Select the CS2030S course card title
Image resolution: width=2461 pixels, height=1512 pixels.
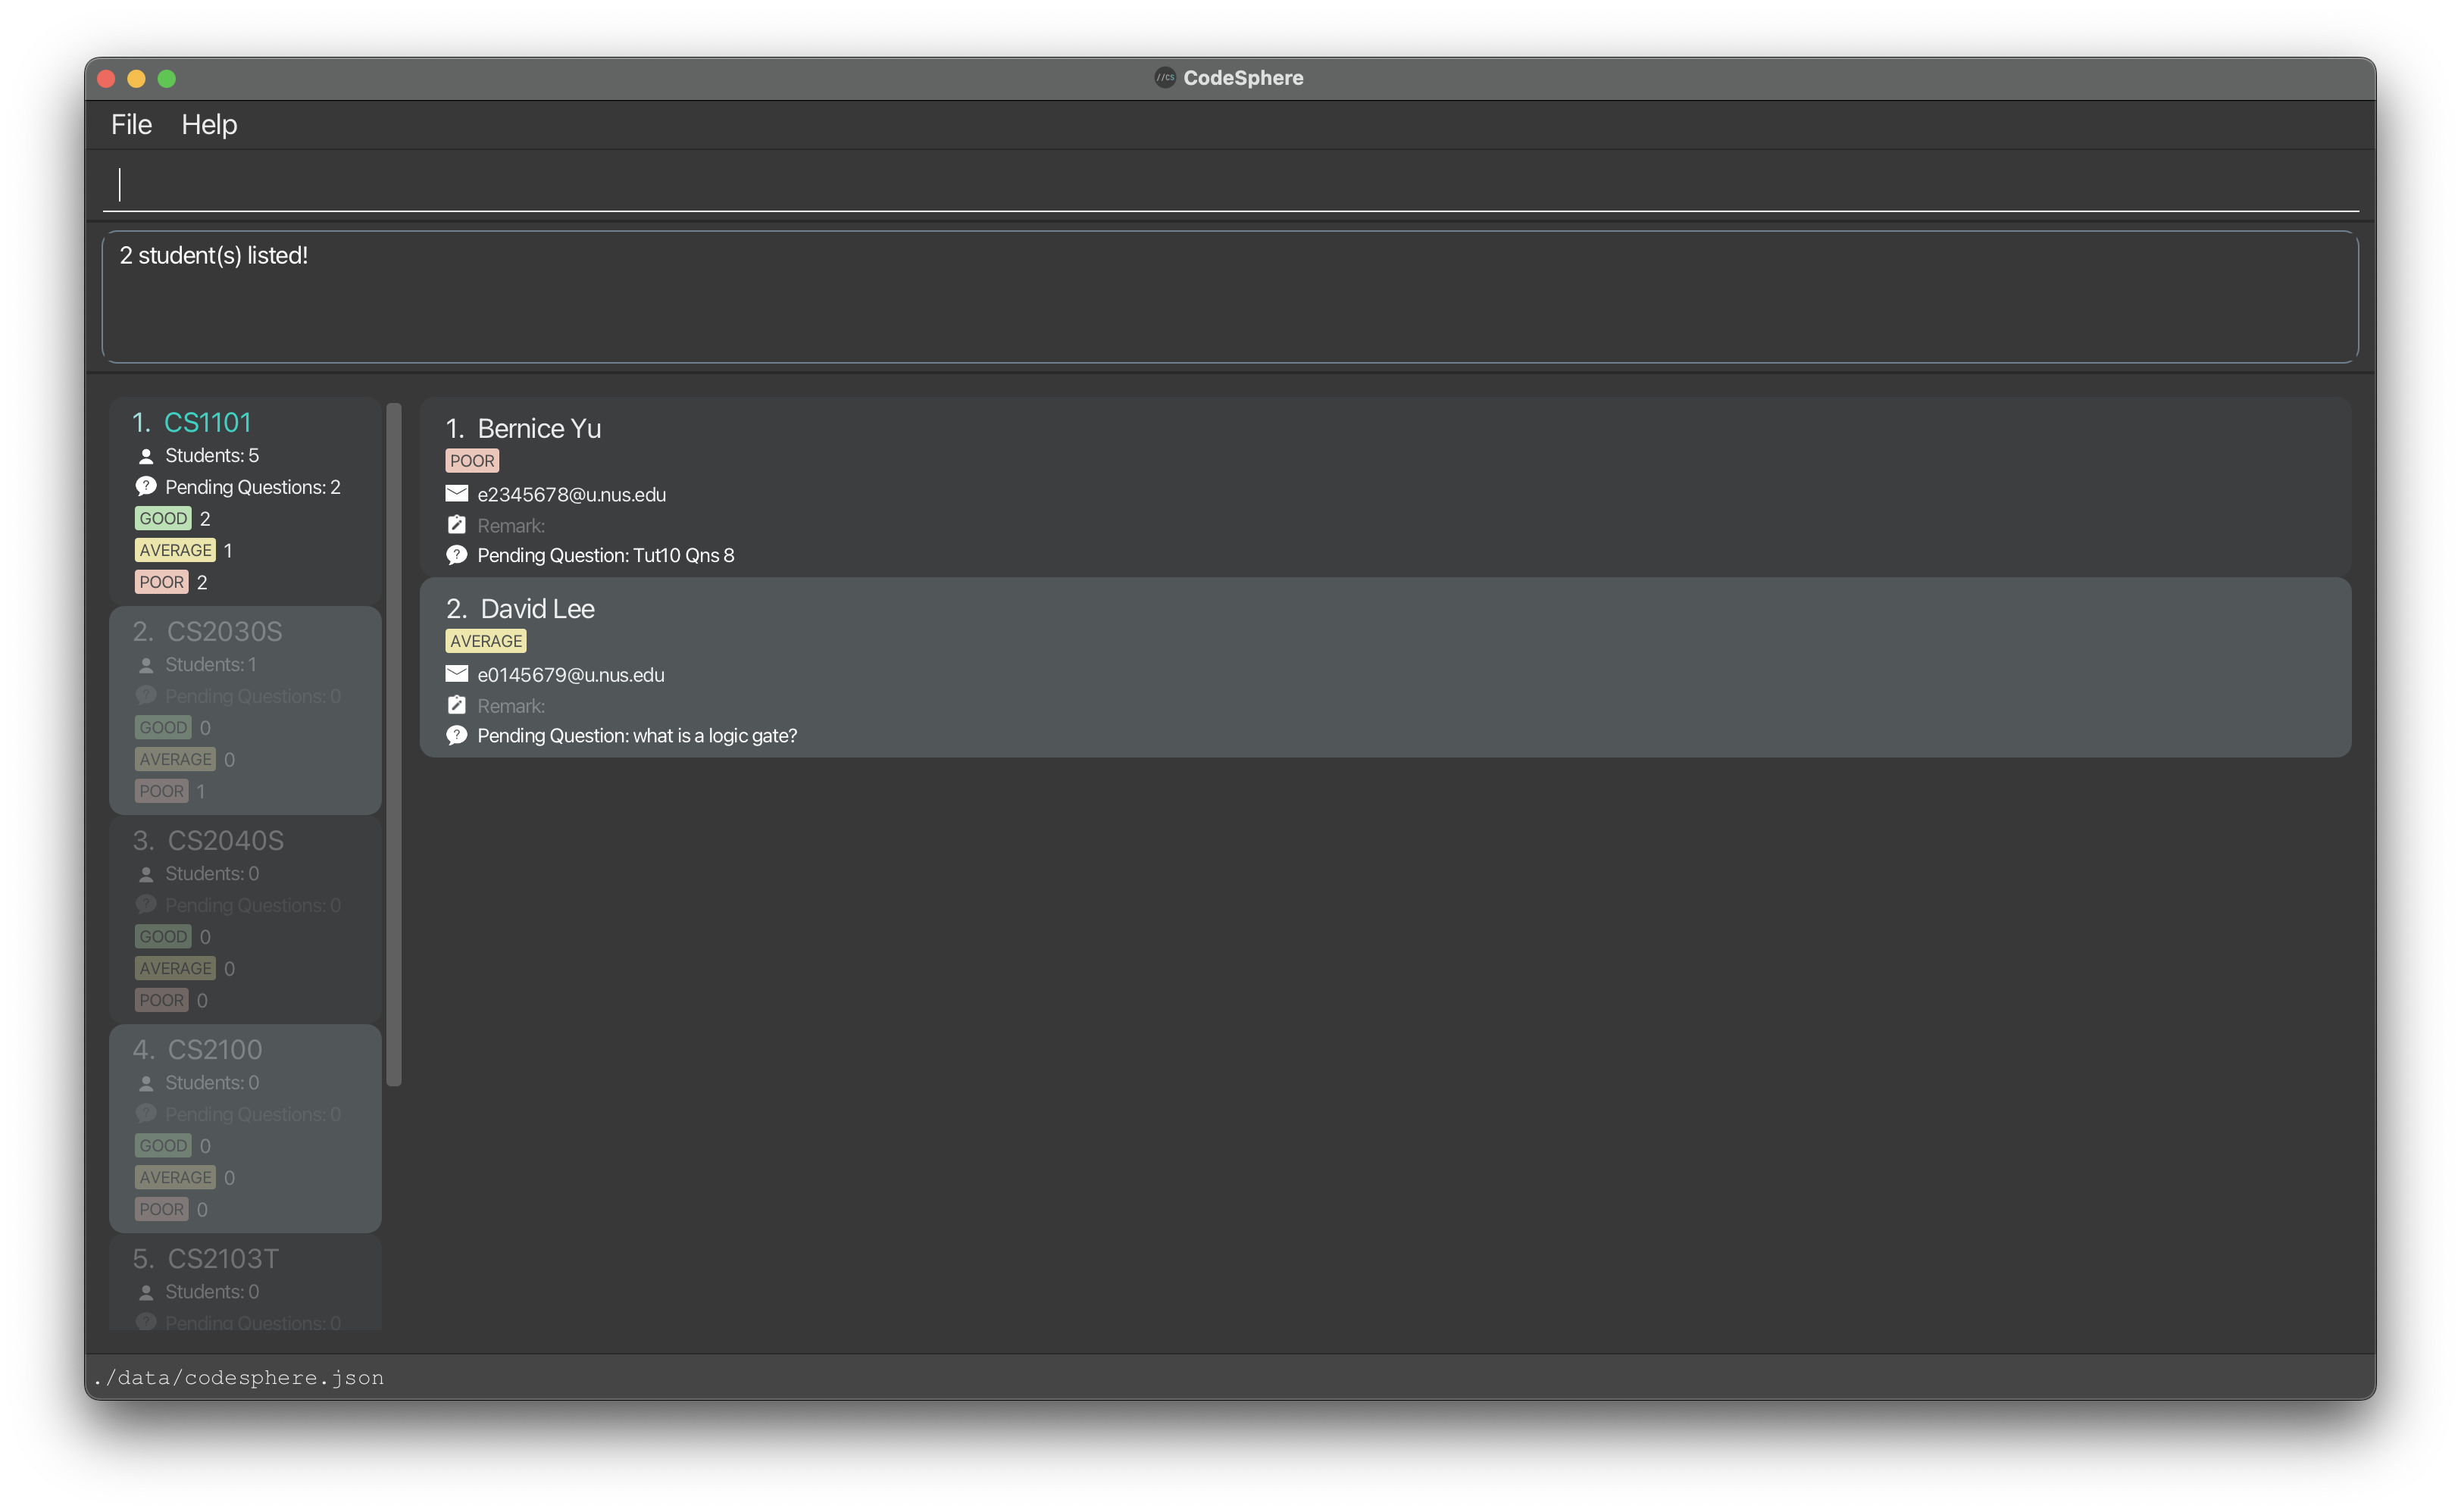pos(225,631)
